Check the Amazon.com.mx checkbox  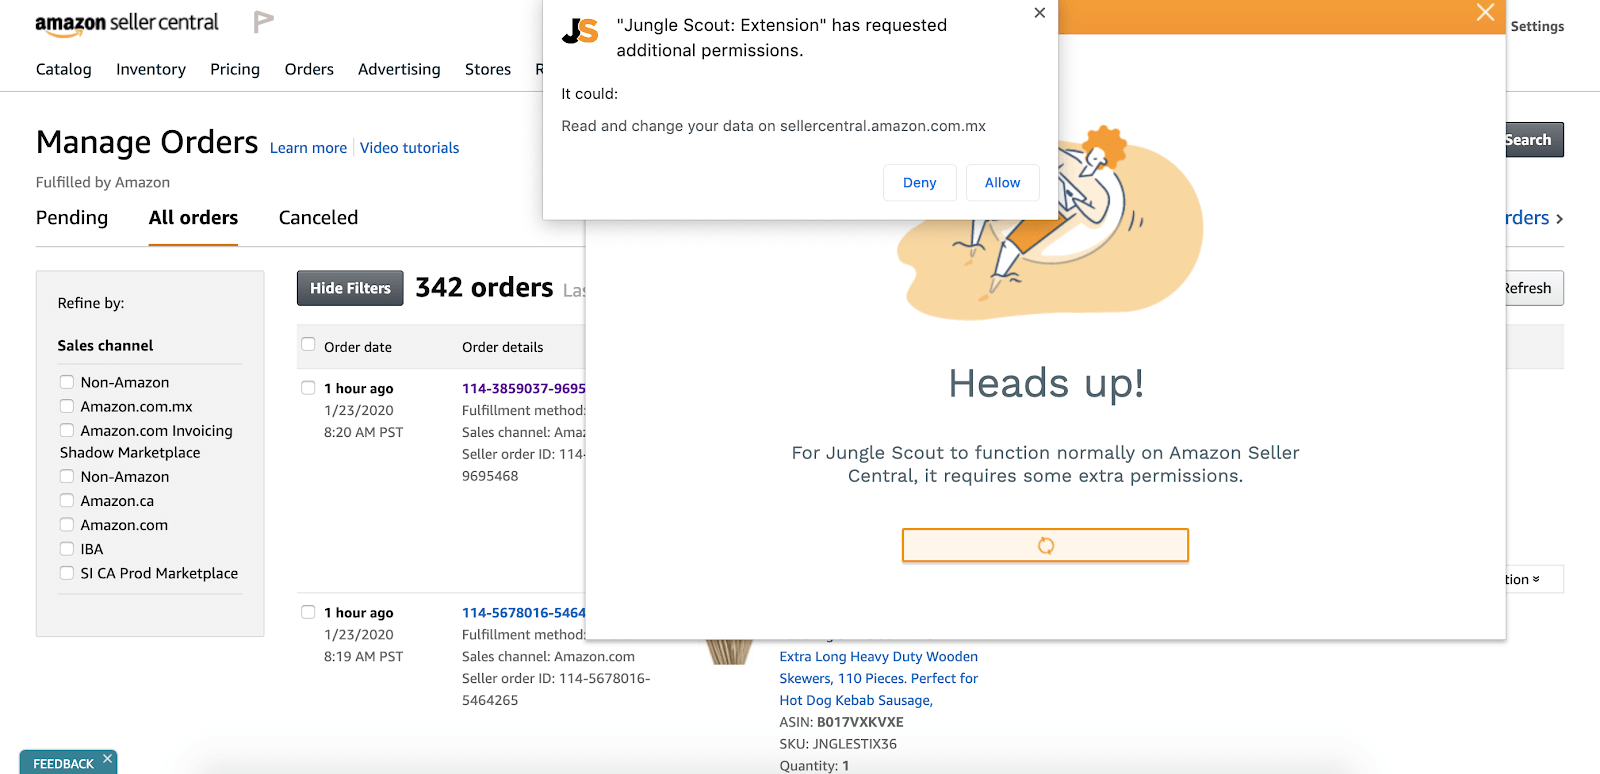[x=67, y=406]
